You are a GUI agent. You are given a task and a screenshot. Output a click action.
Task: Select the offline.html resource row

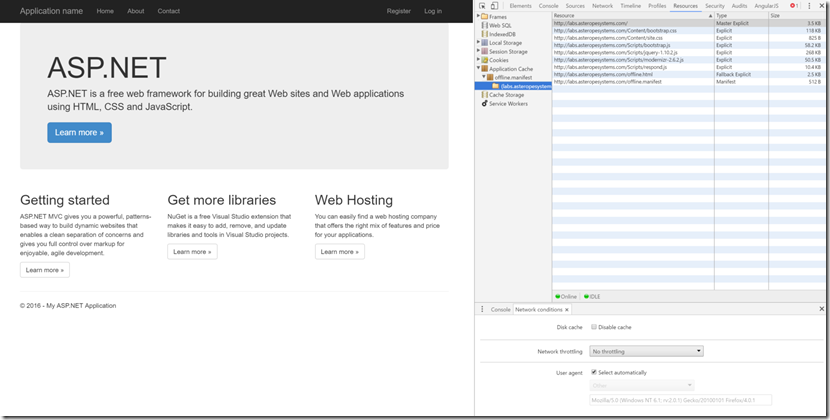pos(691,74)
